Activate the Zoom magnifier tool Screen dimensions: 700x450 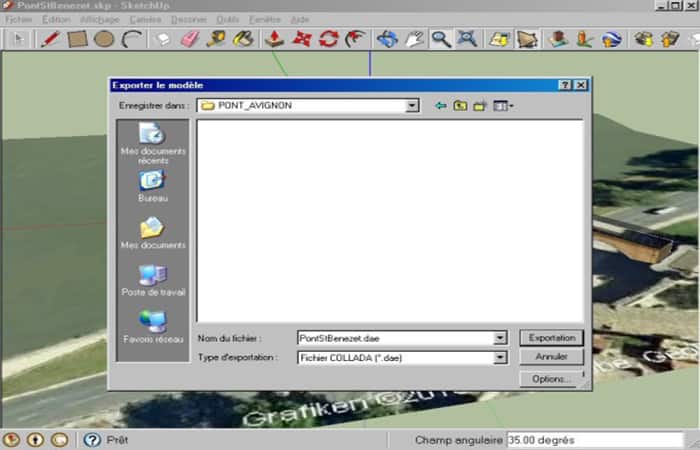[441, 39]
